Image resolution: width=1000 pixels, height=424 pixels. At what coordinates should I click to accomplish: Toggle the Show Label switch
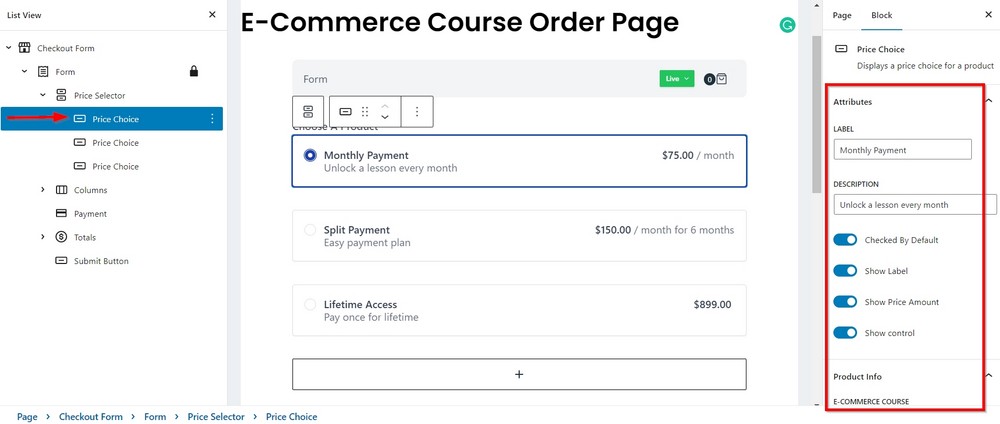point(845,271)
